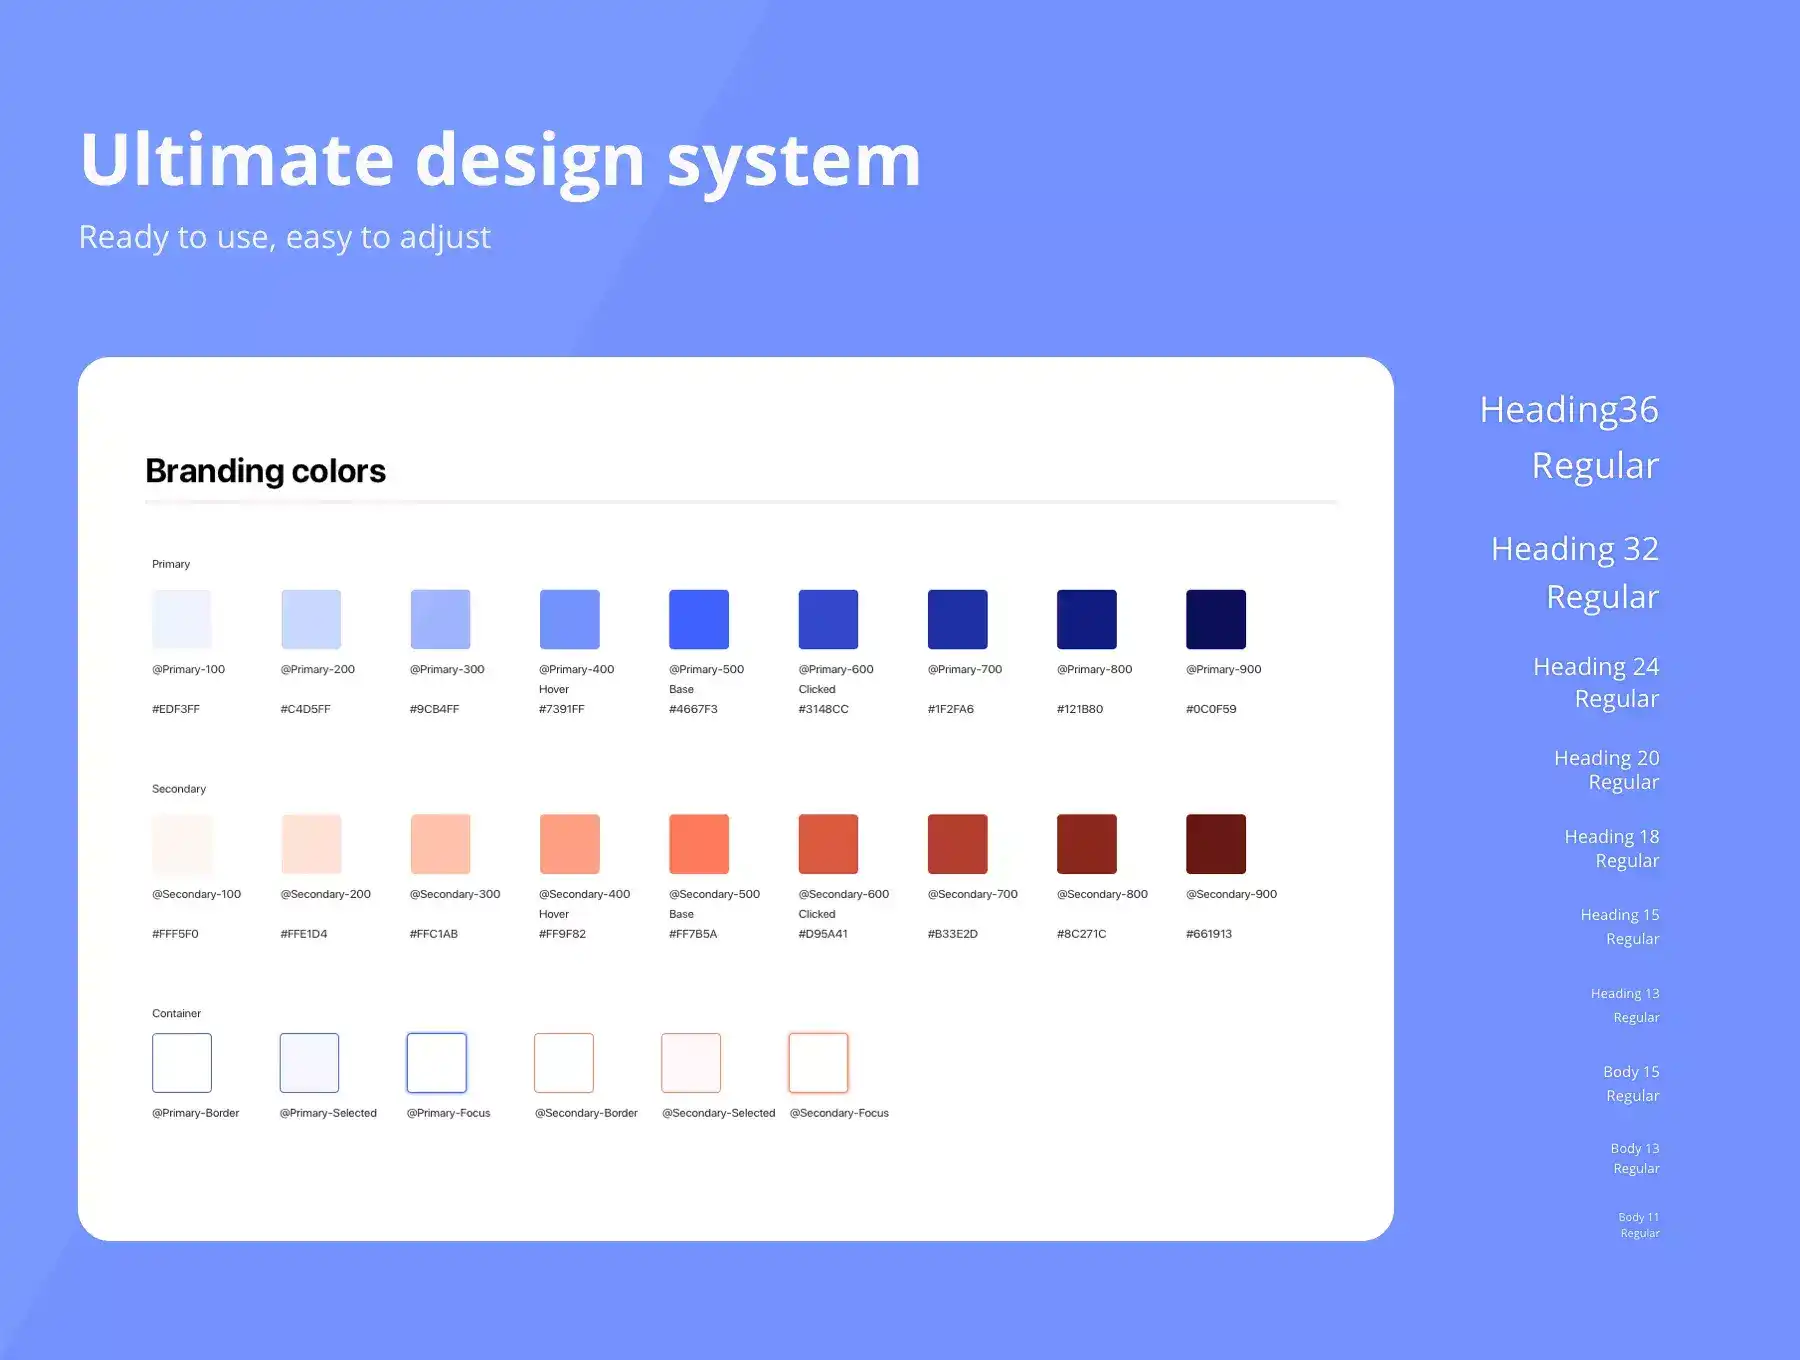
Task: Click the Body 15 Regular text sample
Action: click(x=1630, y=1083)
